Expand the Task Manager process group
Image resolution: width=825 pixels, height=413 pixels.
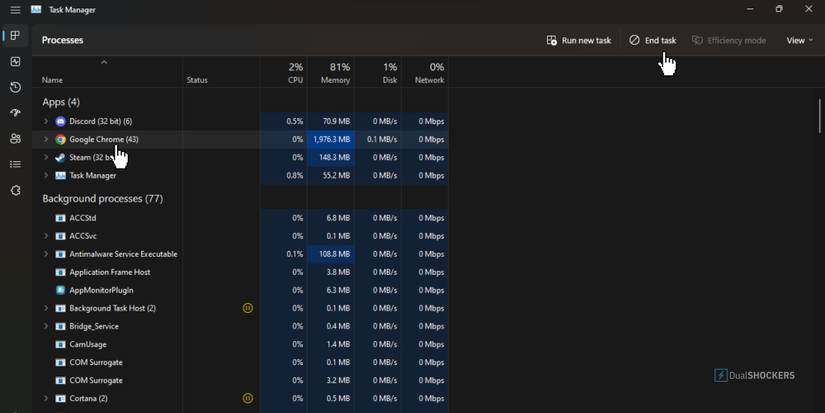46,175
